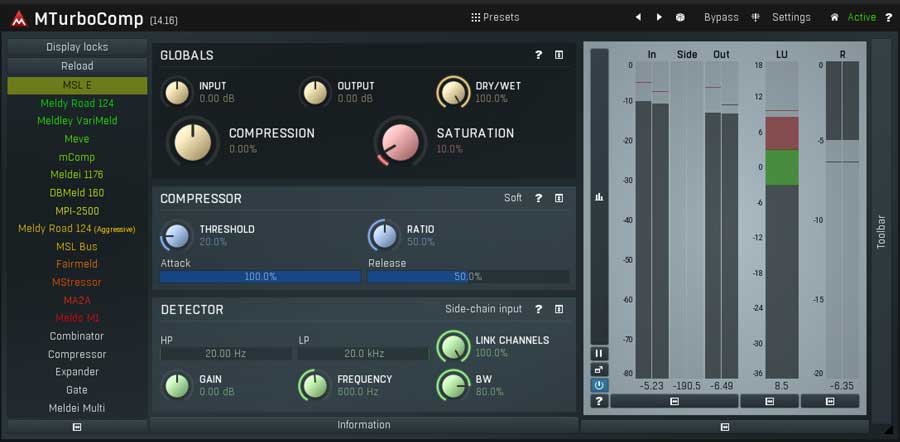Expand the Information bar

(363, 425)
